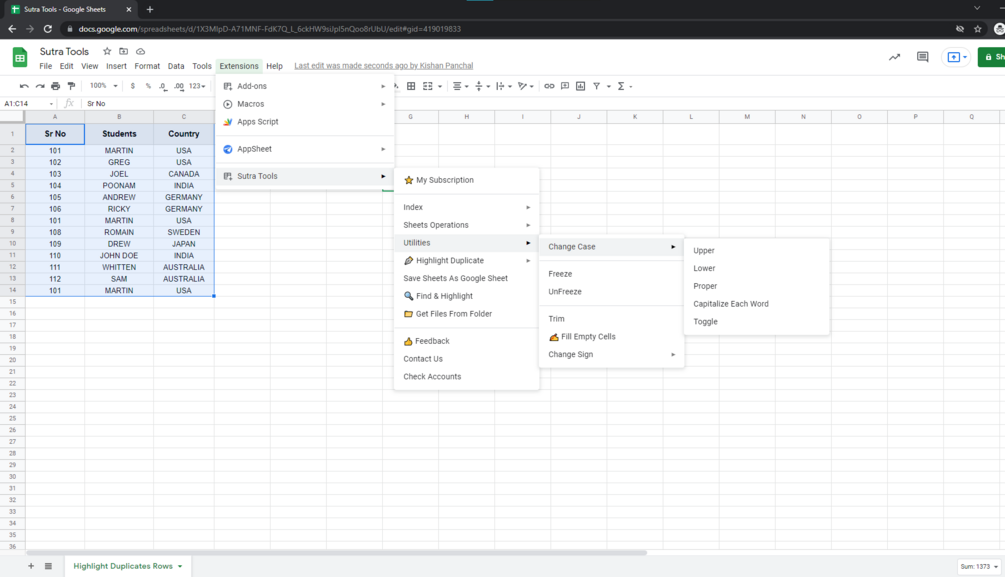
Task: Click the text rotation icon
Action: pyautogui.click(x=522, y=86)
